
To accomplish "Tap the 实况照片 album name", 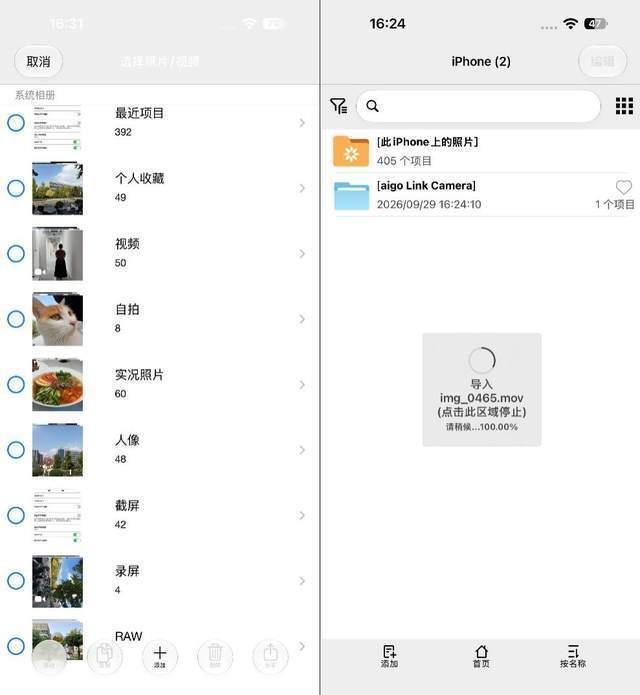I will click(x=139, y=375).
